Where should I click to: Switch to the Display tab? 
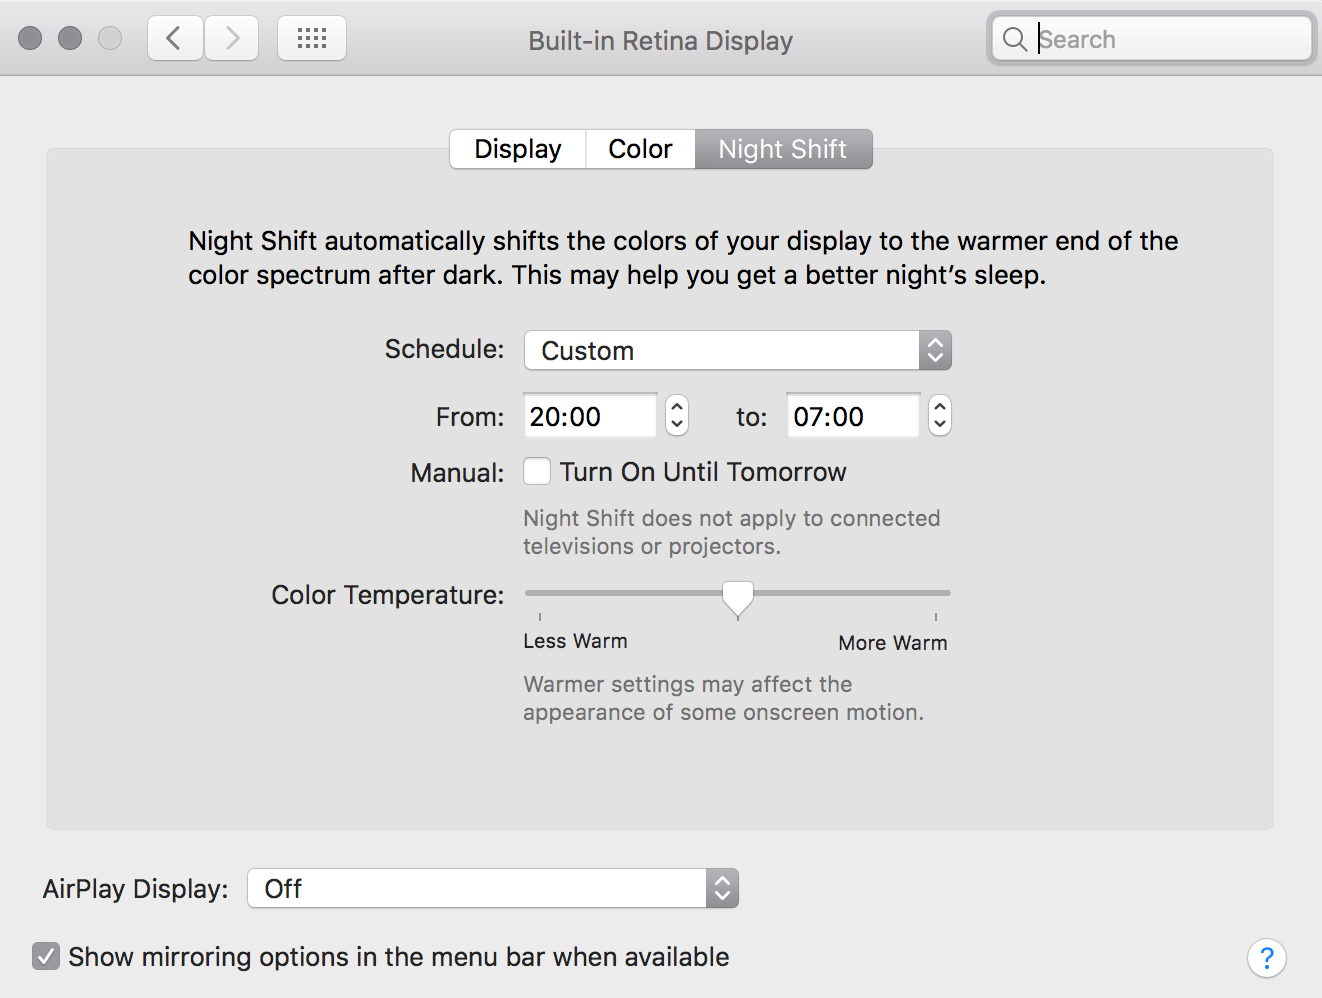point(518,149)
